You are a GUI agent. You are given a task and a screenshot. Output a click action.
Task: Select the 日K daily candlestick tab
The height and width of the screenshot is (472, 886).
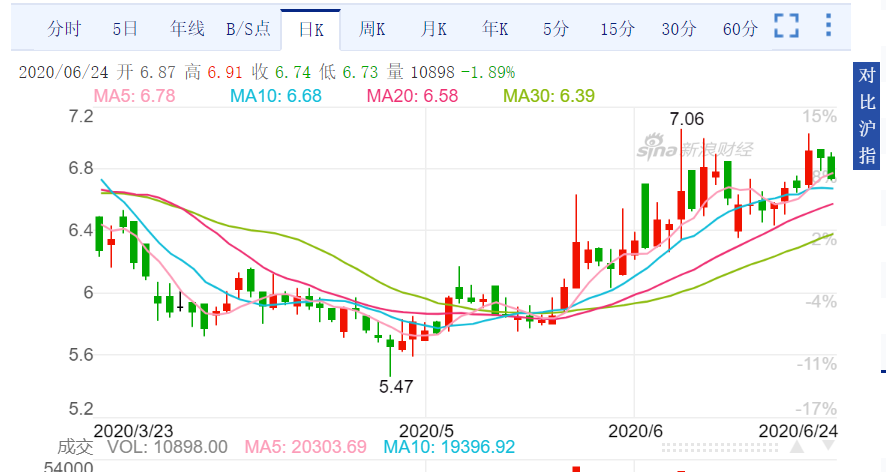pyautogui.click(x=311, y=29)
